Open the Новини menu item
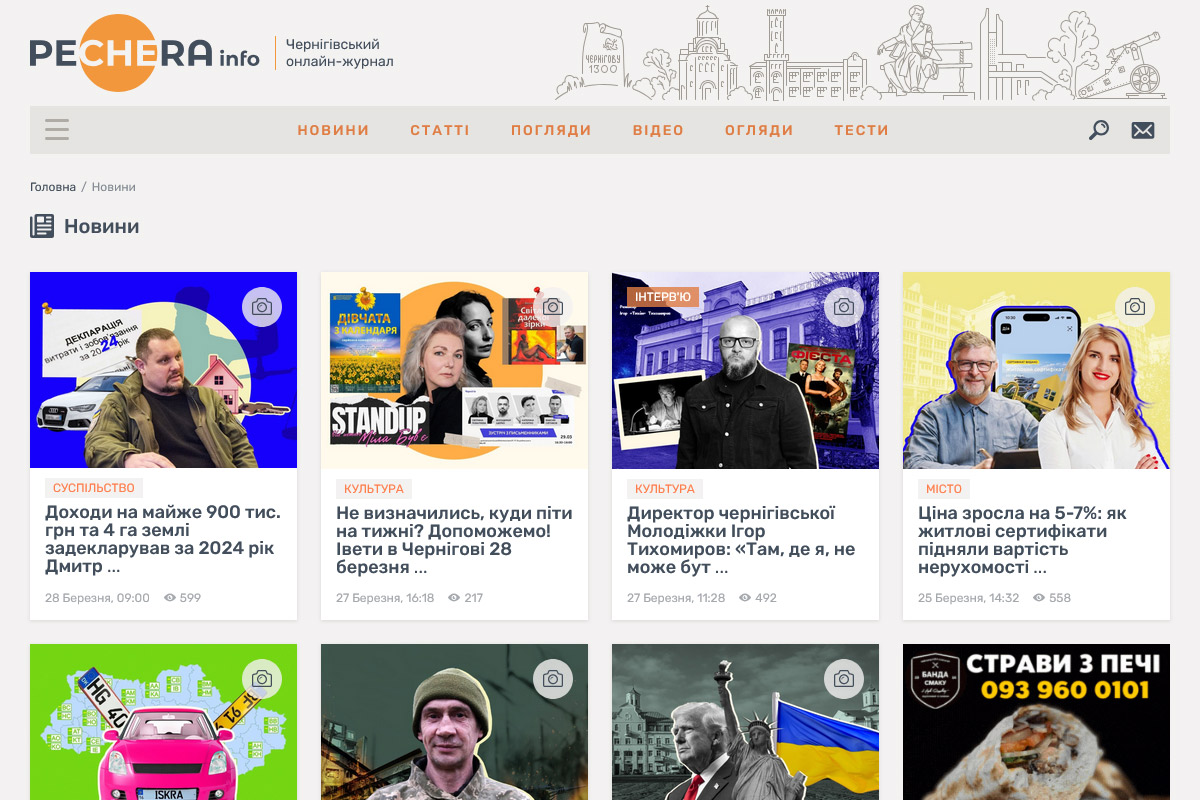This screenshot has width=1200, height=800. pyautogui.click(x=333, y=130)
